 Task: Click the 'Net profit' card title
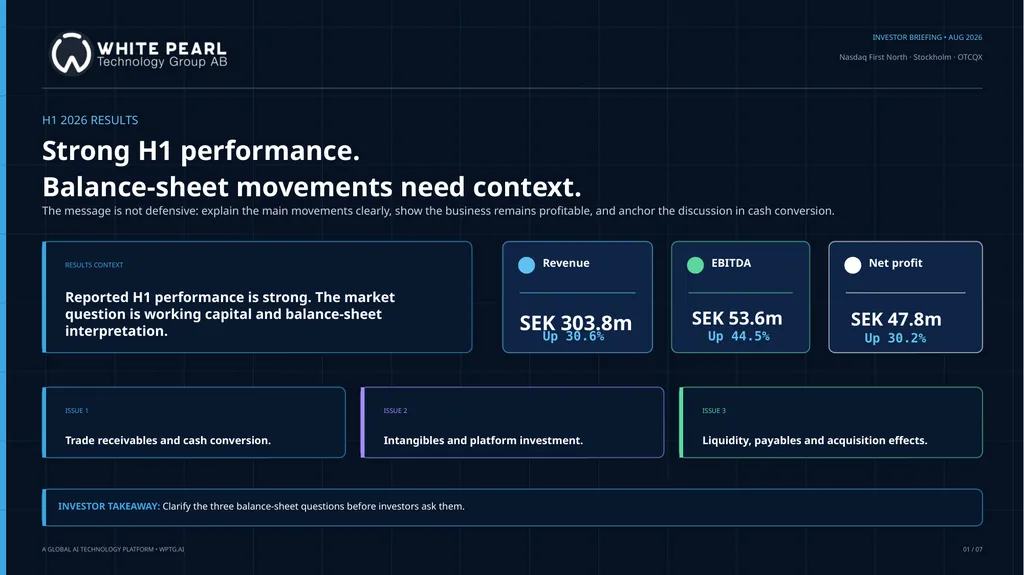pyautogui.click(x=895, y=263)
